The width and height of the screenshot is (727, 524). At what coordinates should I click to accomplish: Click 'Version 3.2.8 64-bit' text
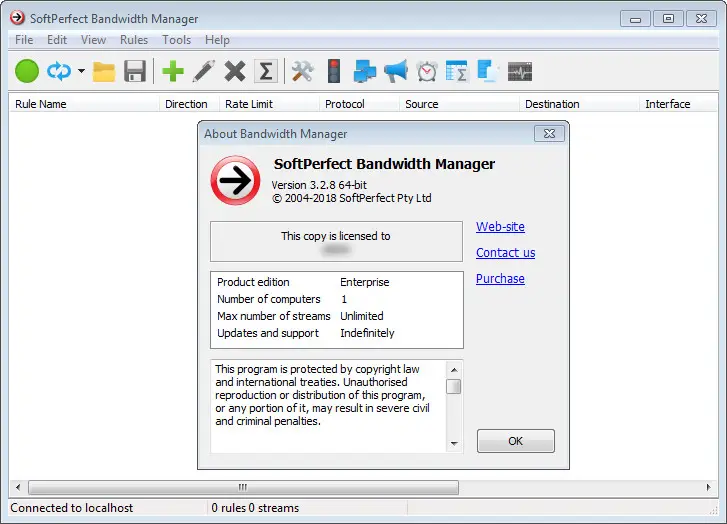(319, 185)
